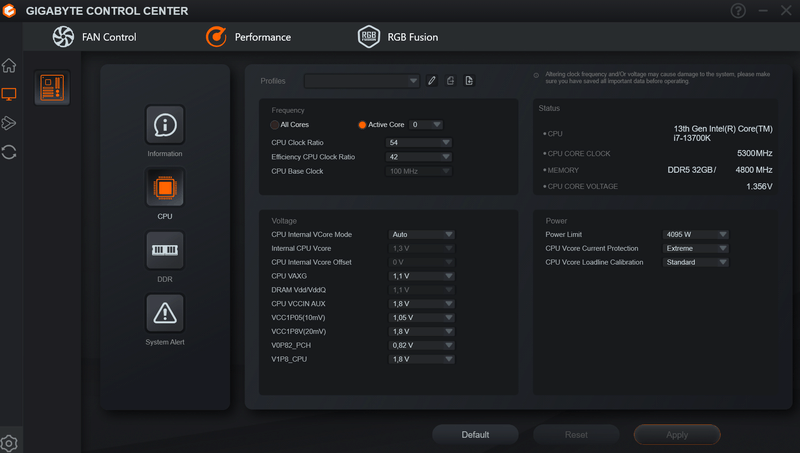Click the export profile icon
The width and height of the screenshot is (800, 453).
(x=450, y=81)
